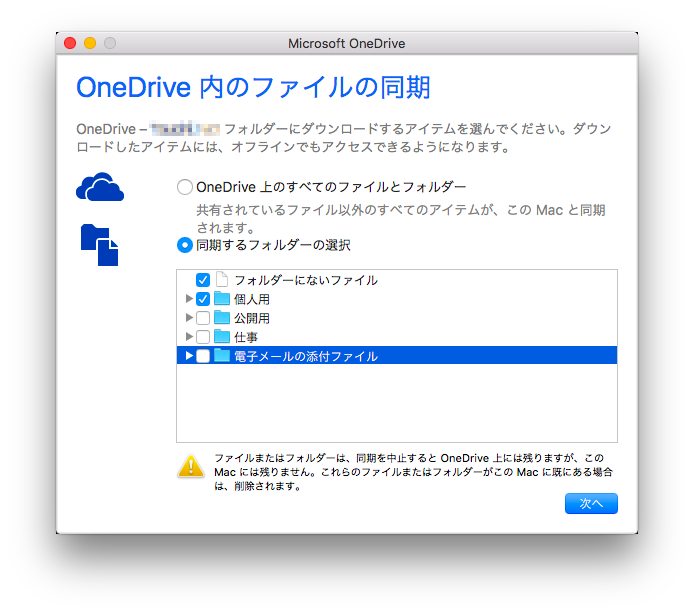
Task: Click the yellow warning triangle icon
Action: 191,466
